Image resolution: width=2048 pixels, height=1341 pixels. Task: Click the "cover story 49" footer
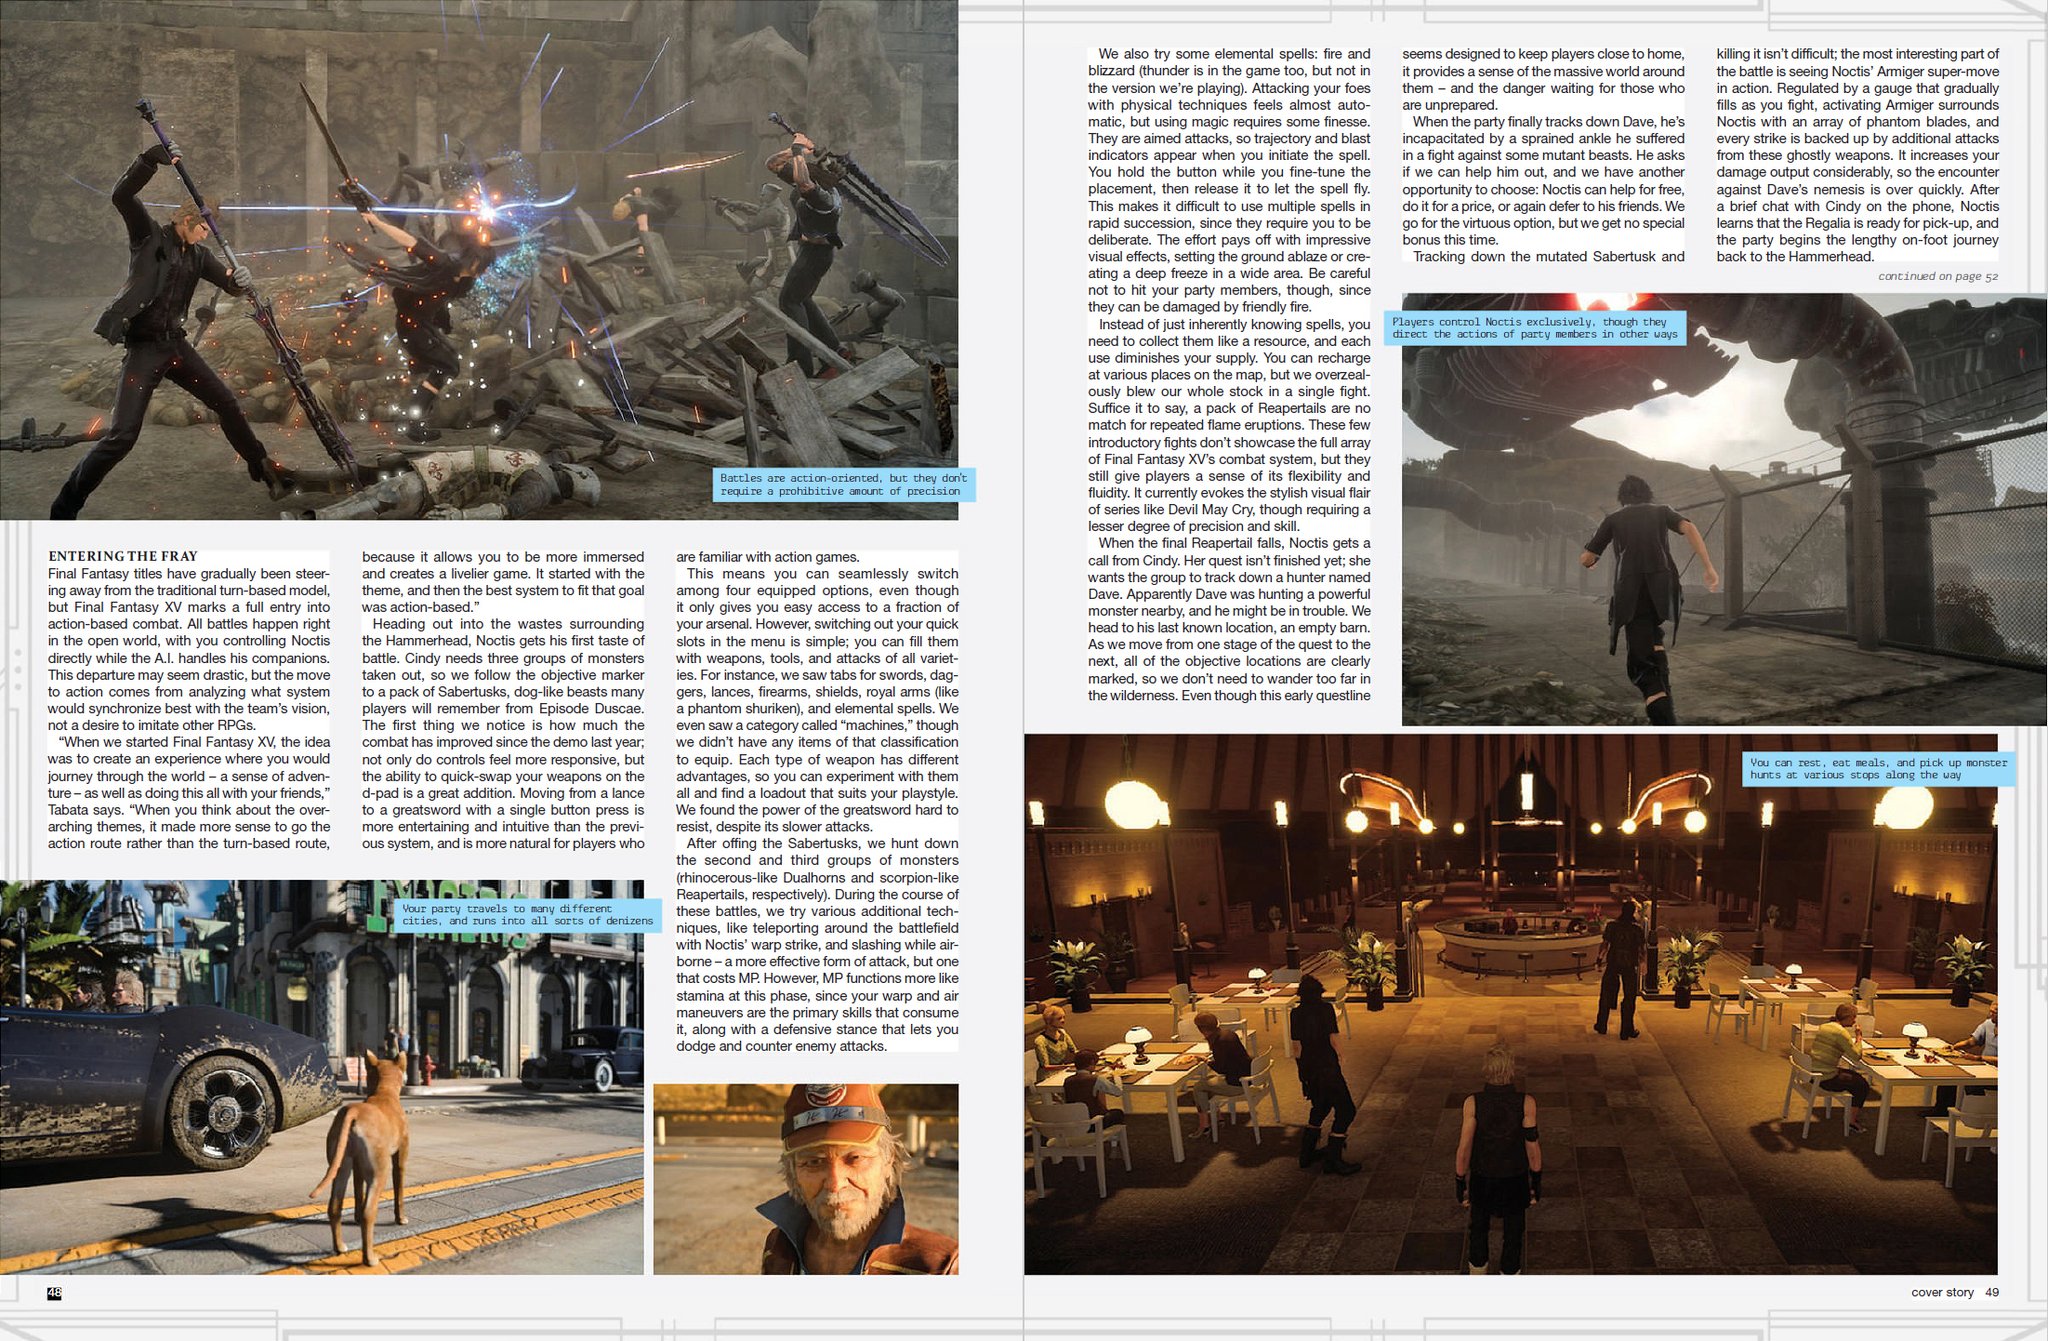(1954, 1292)
